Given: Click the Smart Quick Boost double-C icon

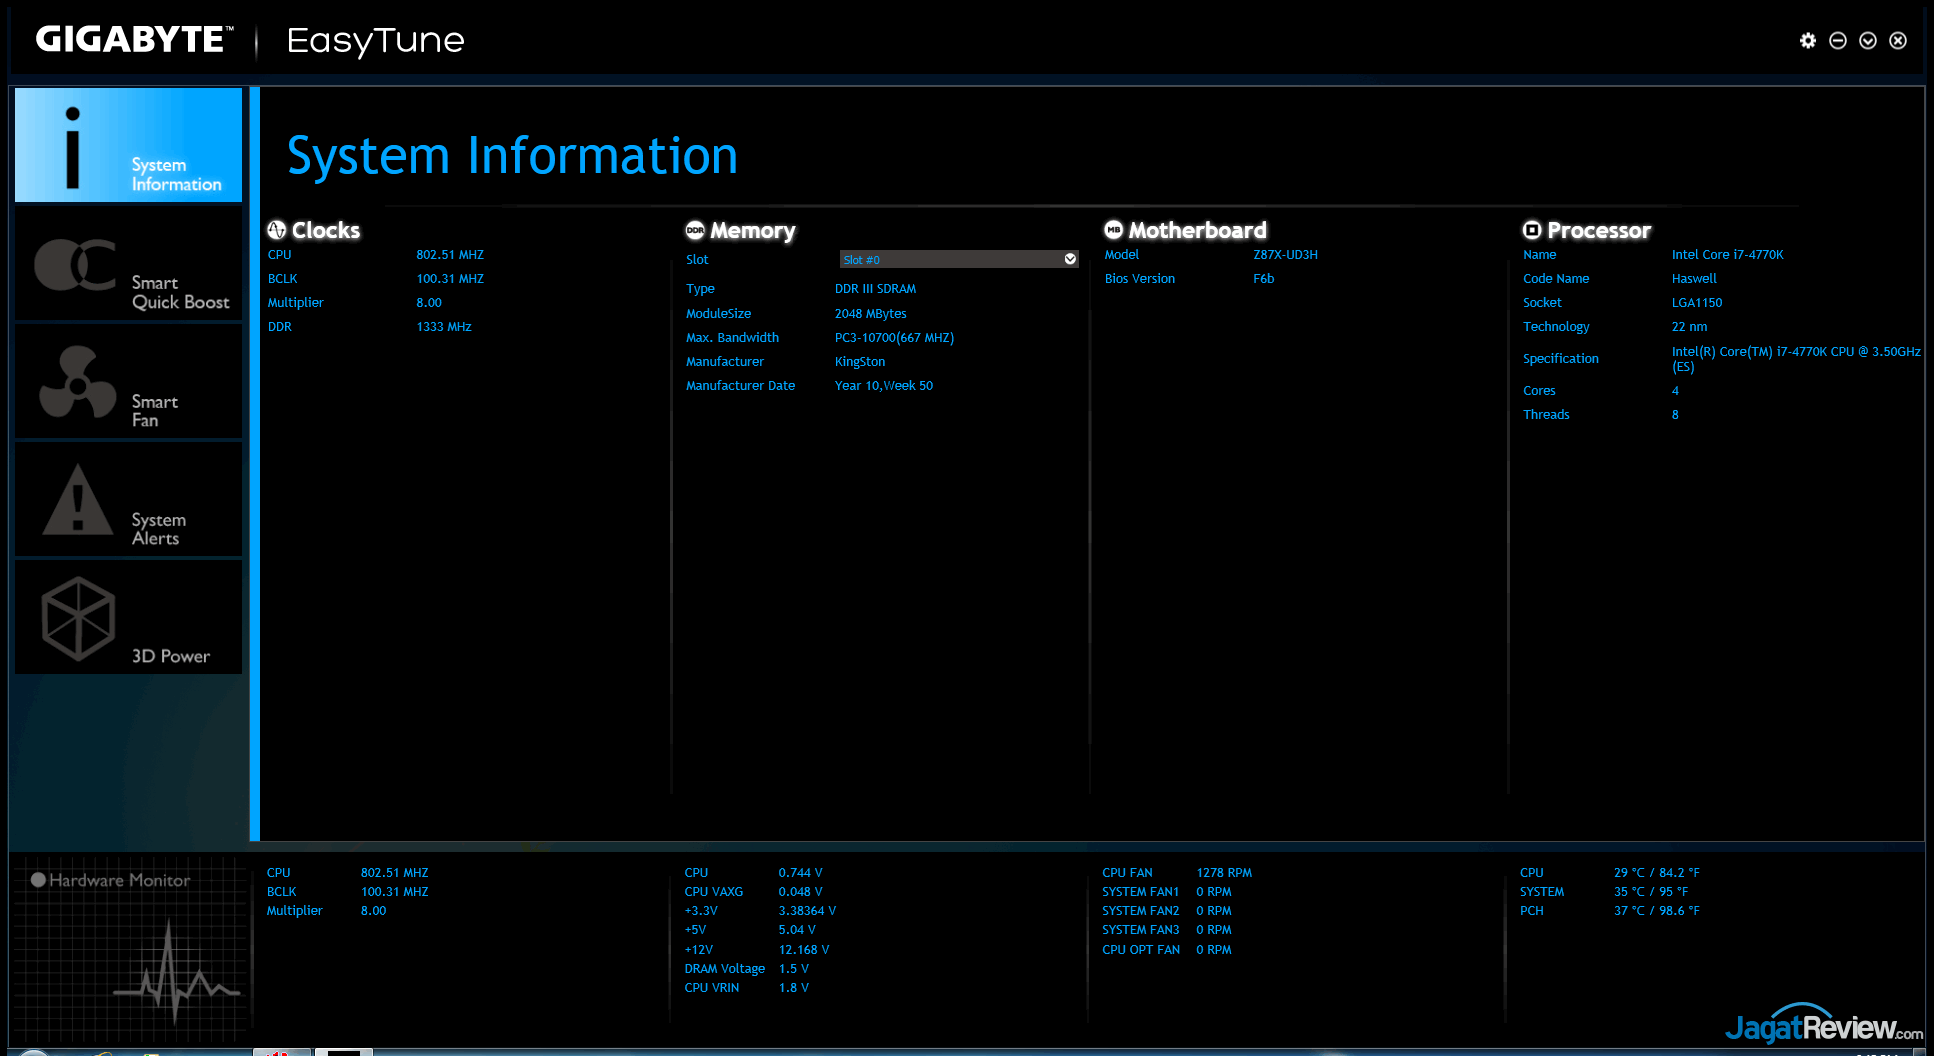Looking at the screenshot, I should (75, 265).
